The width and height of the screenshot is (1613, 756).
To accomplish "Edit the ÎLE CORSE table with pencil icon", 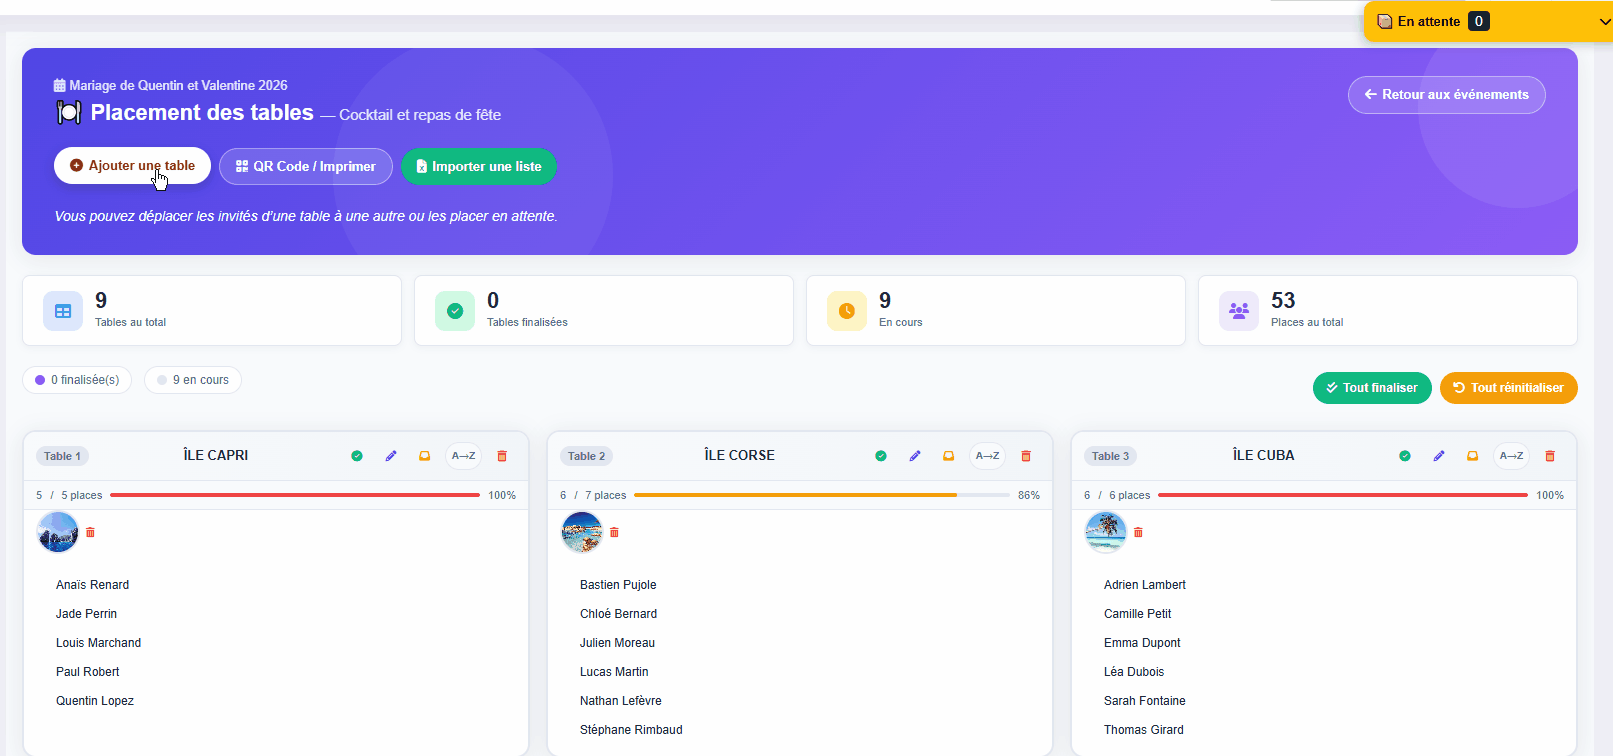I will pos(915,456).
